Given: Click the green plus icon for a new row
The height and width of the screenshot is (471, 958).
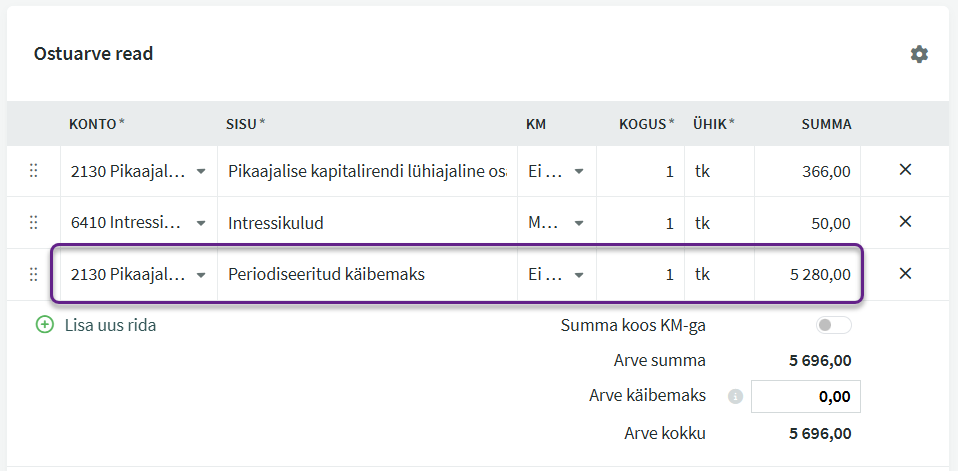Looking at the screenshot, I should point(45,325).
